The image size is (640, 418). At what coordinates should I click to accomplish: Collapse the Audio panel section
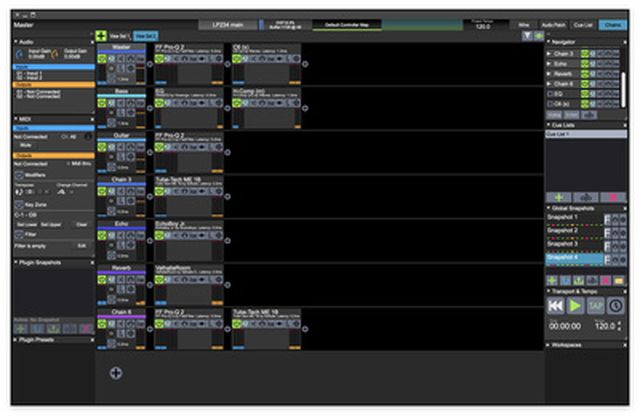pos(16,42)
